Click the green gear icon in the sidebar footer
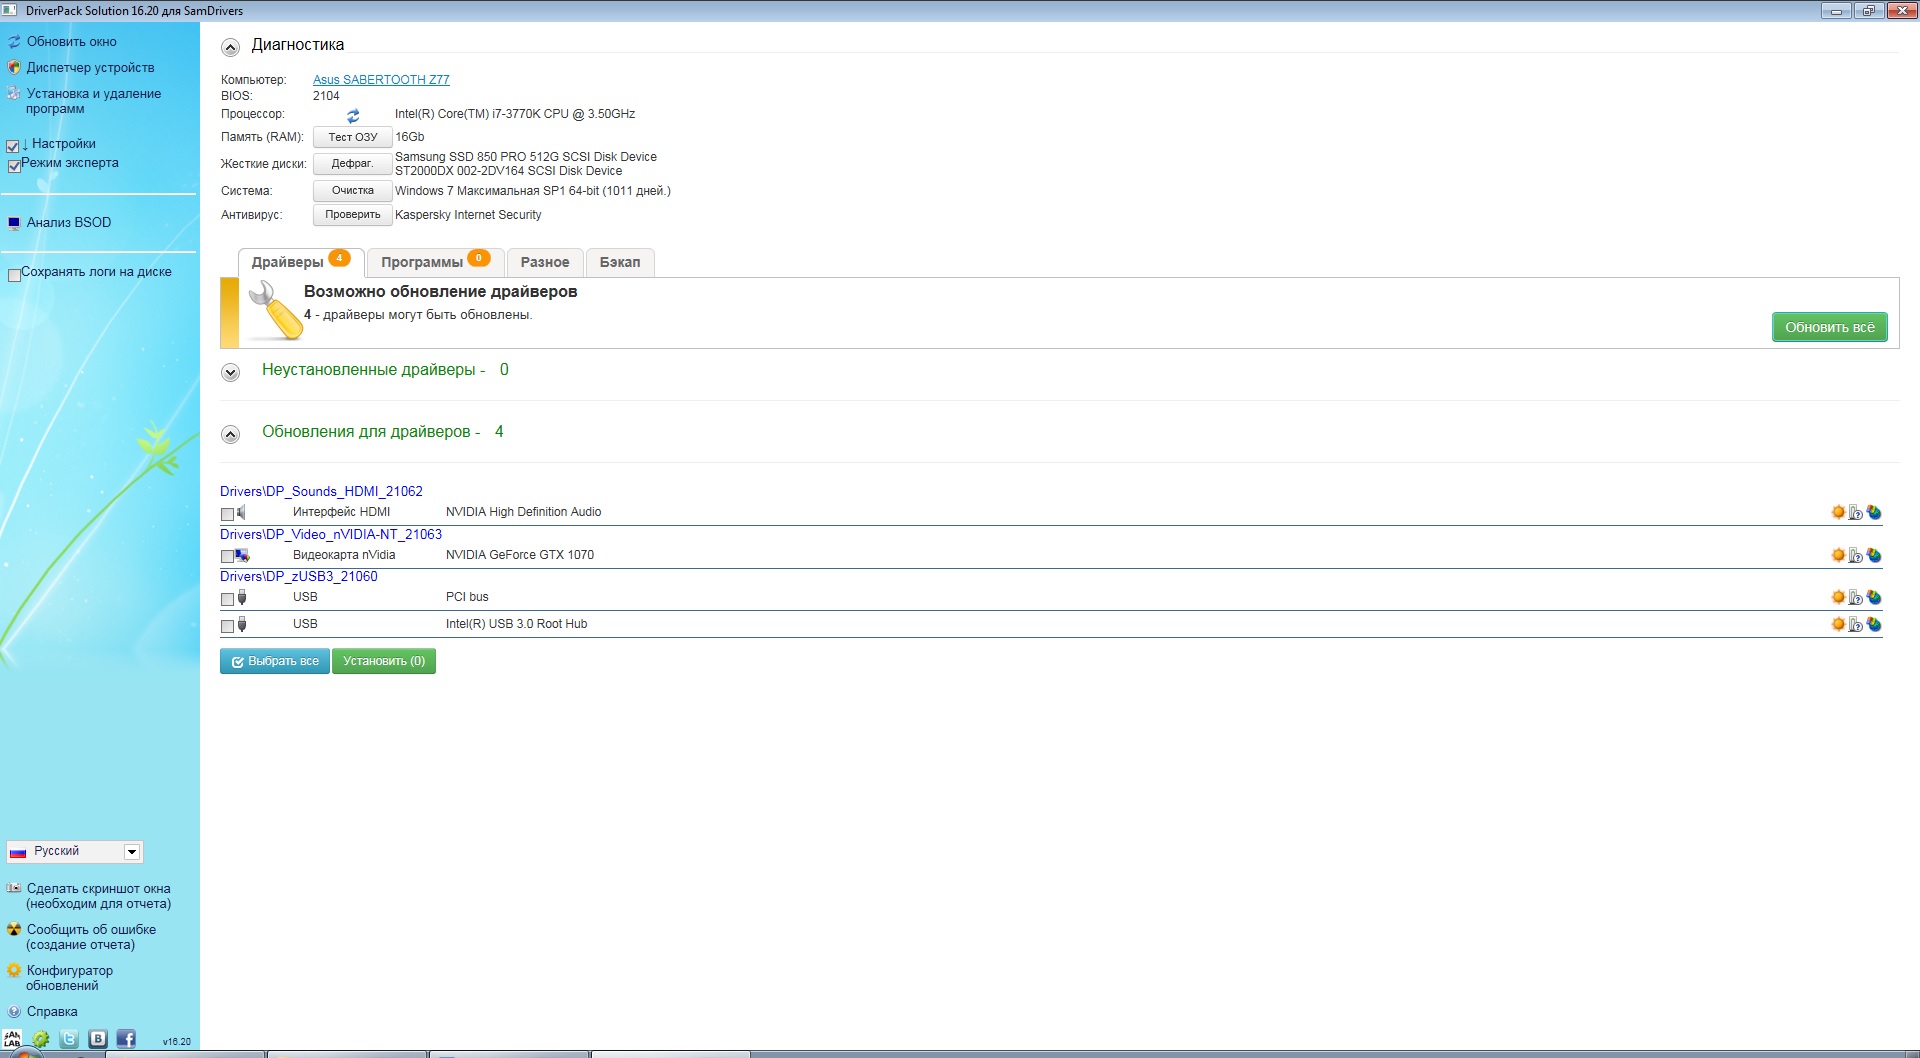The height and width of the screenshot is (1058, 1920). pos(41,1039)
